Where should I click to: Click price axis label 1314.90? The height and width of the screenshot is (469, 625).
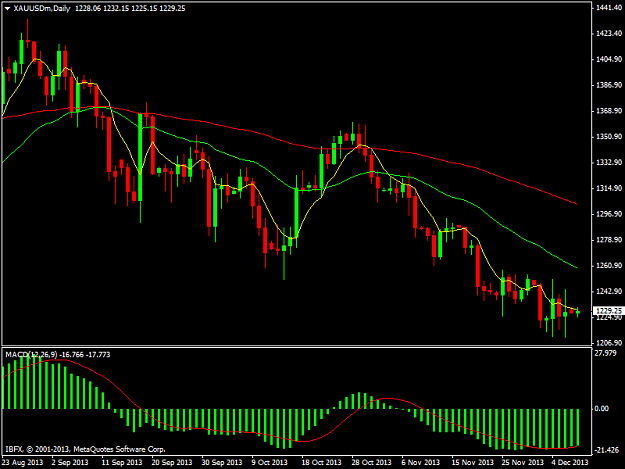click(x=609, y=188)
